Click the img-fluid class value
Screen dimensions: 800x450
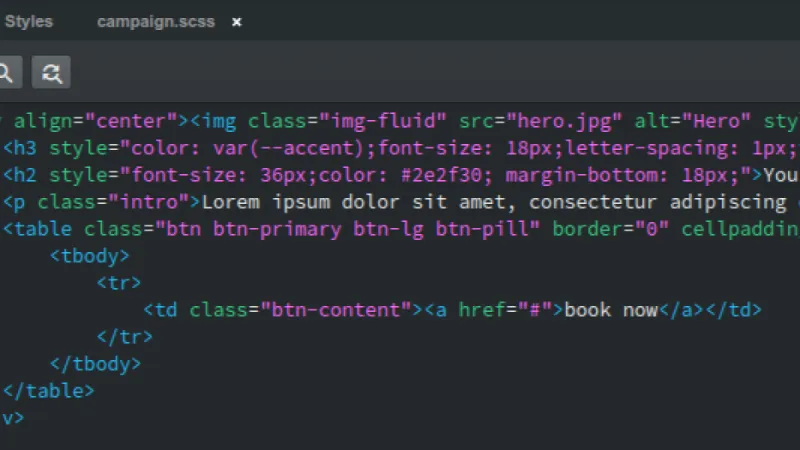(383, 121)
